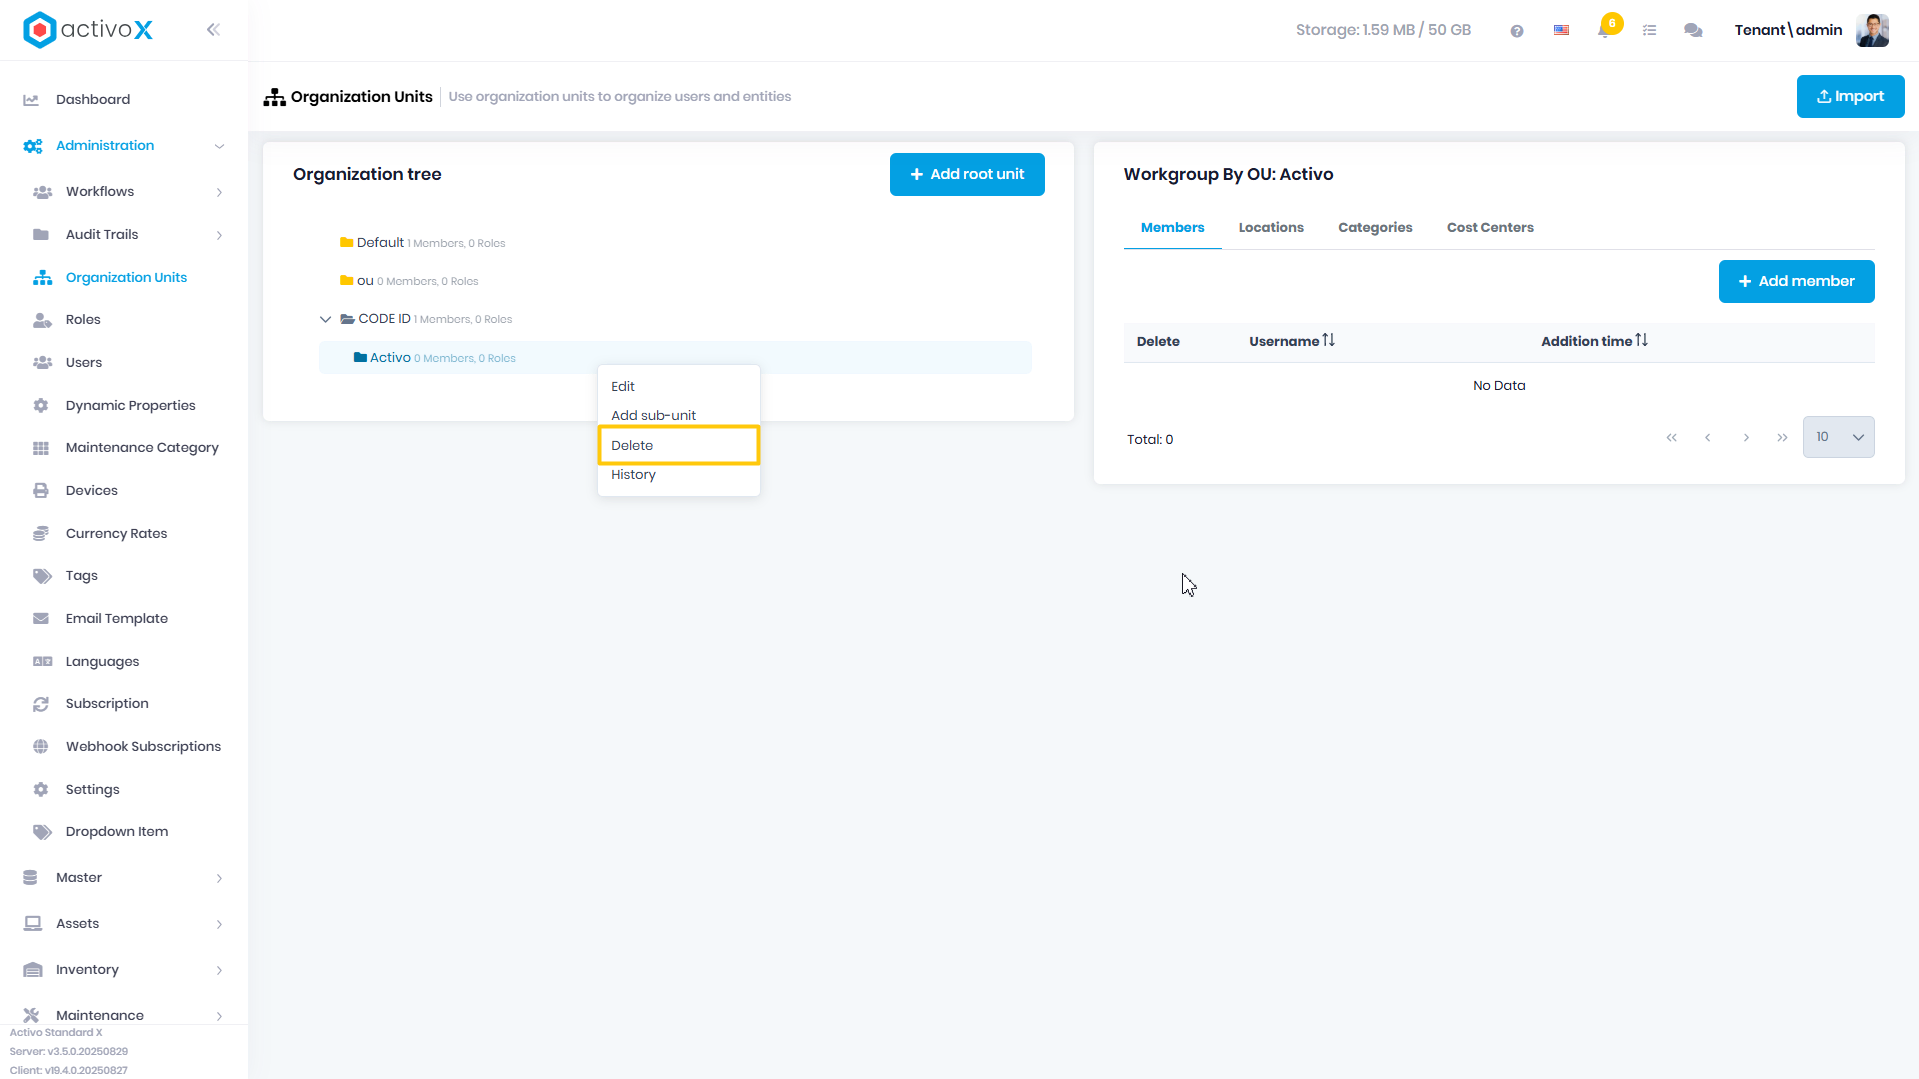The height and width of the screenshot is (1079, 1919).
Task: Go to next page of members
Action: [1746, 438]
